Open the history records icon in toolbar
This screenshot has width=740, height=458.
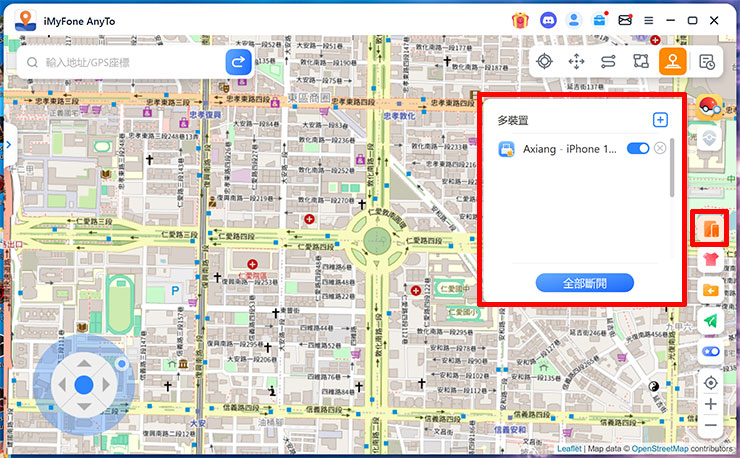click(706, 61)
